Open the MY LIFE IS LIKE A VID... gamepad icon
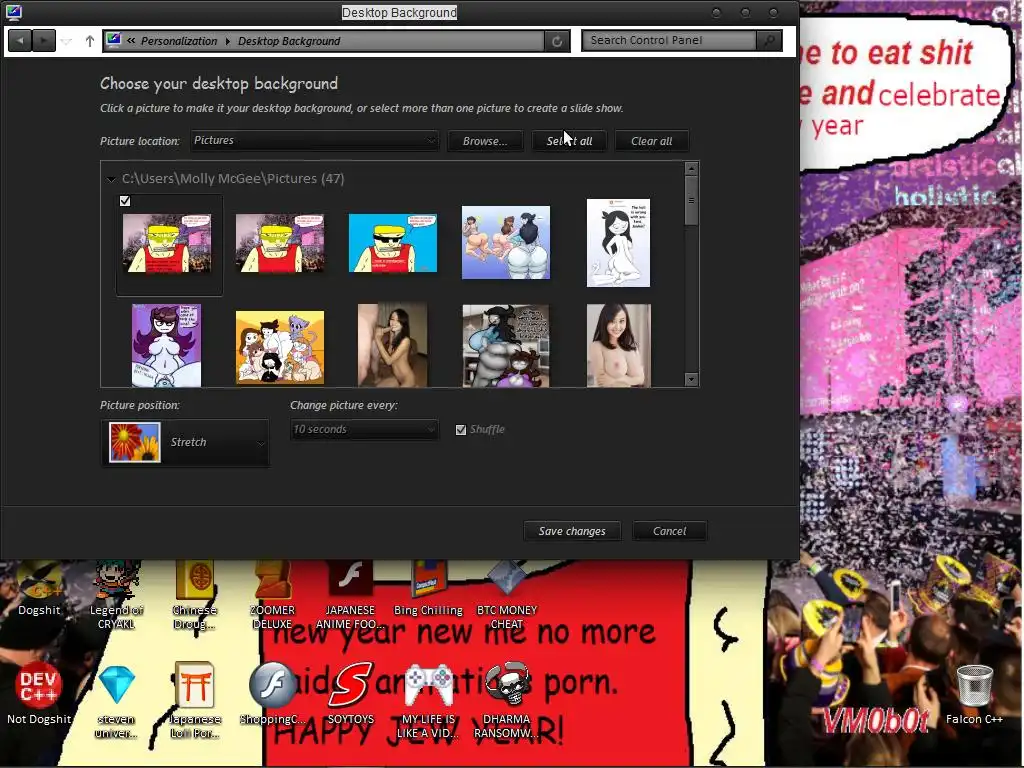1024x768 pixels. coord(428,700)
